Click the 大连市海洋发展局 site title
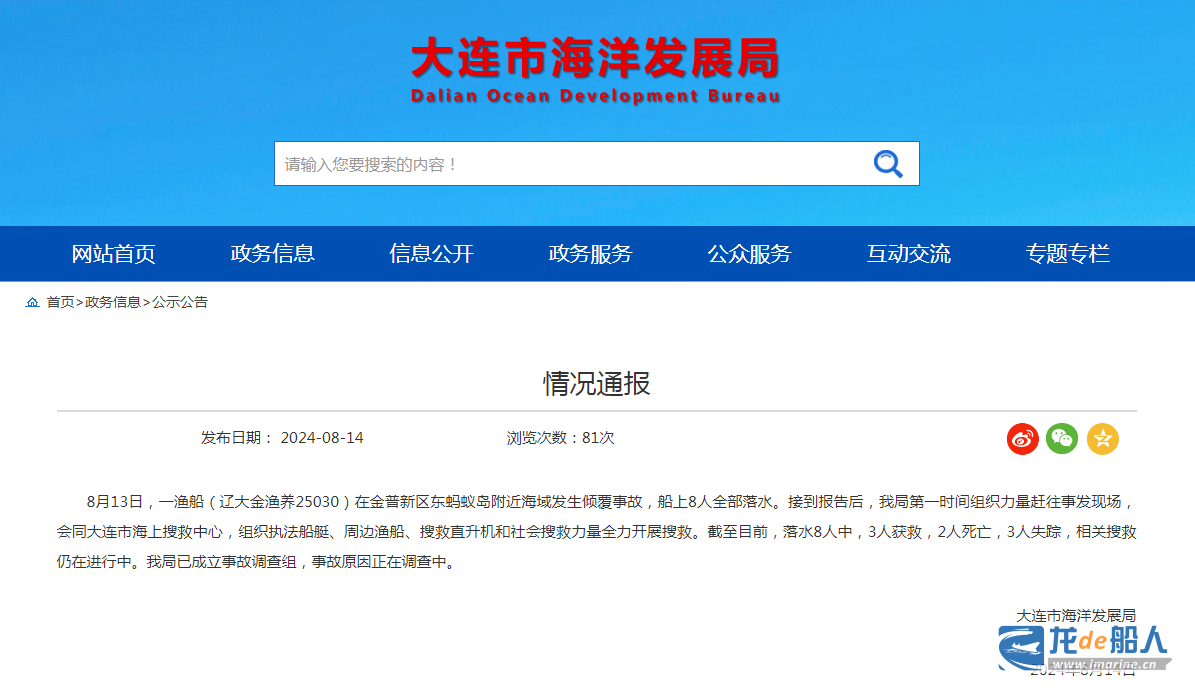Viewport: 1195px width, 693px height. 596,58
